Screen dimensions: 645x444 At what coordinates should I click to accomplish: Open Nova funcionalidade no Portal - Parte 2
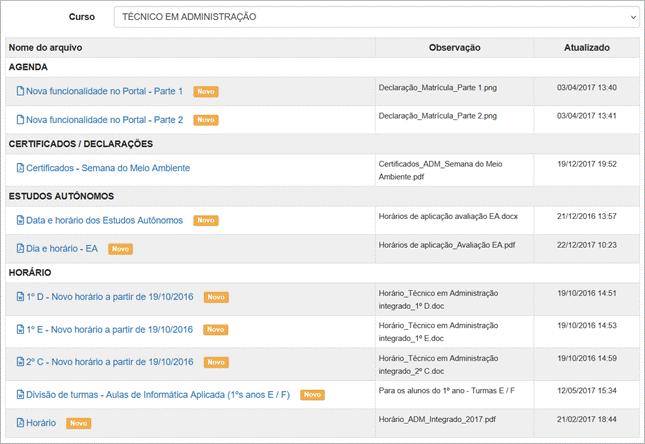[104, 120]
